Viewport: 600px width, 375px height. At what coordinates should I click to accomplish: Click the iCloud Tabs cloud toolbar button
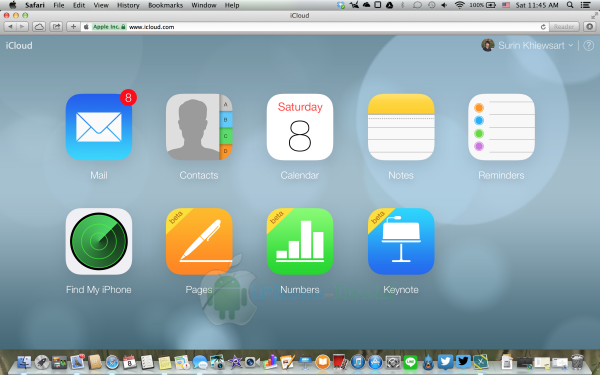39,27
